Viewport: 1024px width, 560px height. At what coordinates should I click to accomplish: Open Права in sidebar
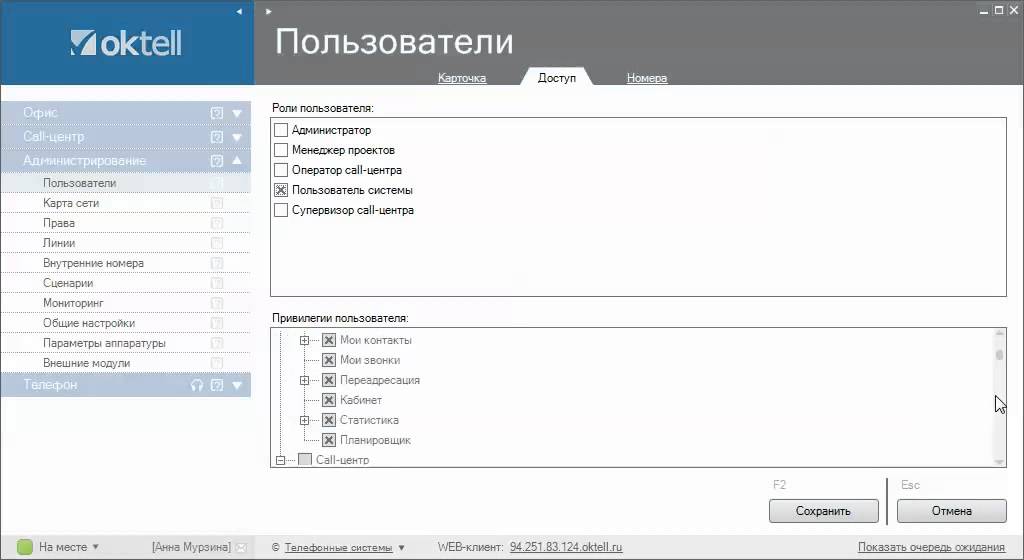125,223
